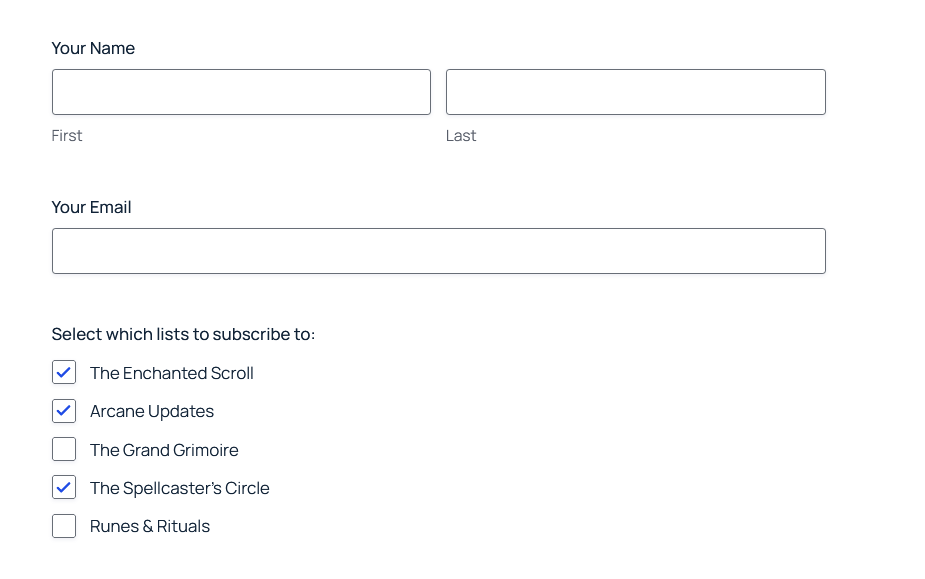Image resolution: width=925 pixels, height=579 pixels.
Task: Click the "Your Name" field label
Action: [93, 48]
